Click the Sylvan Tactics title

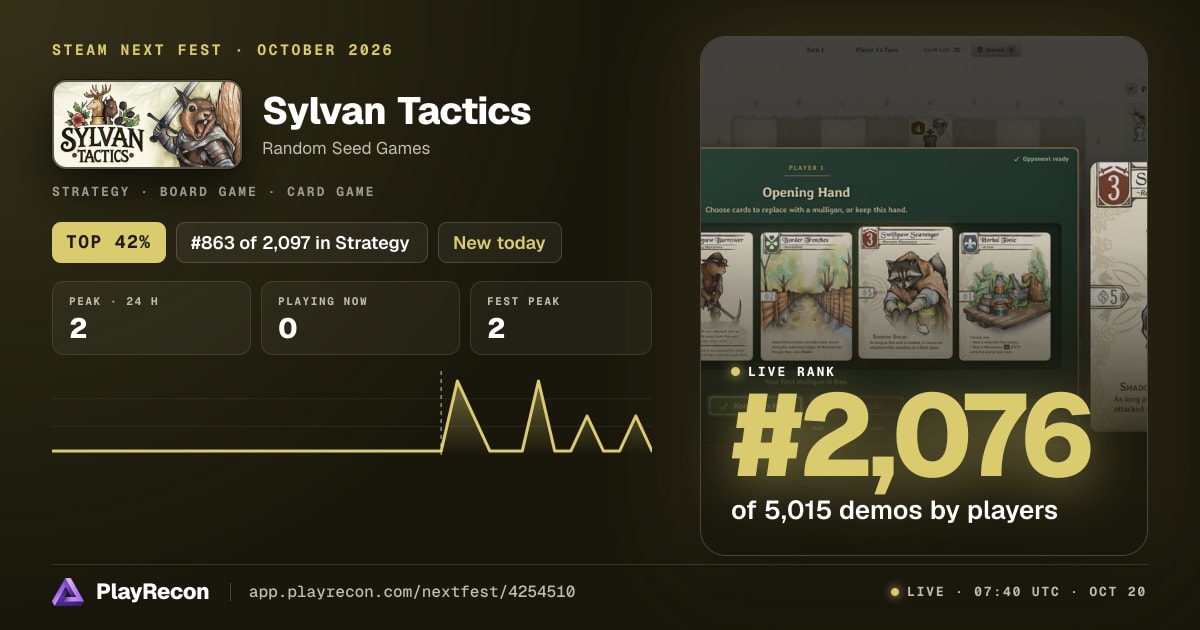[396, 111]
